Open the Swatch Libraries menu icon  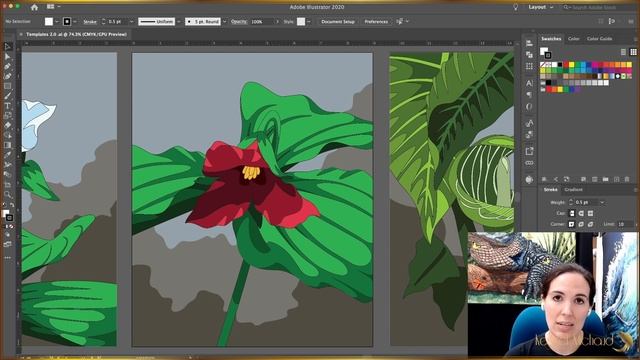click(544, 179)
